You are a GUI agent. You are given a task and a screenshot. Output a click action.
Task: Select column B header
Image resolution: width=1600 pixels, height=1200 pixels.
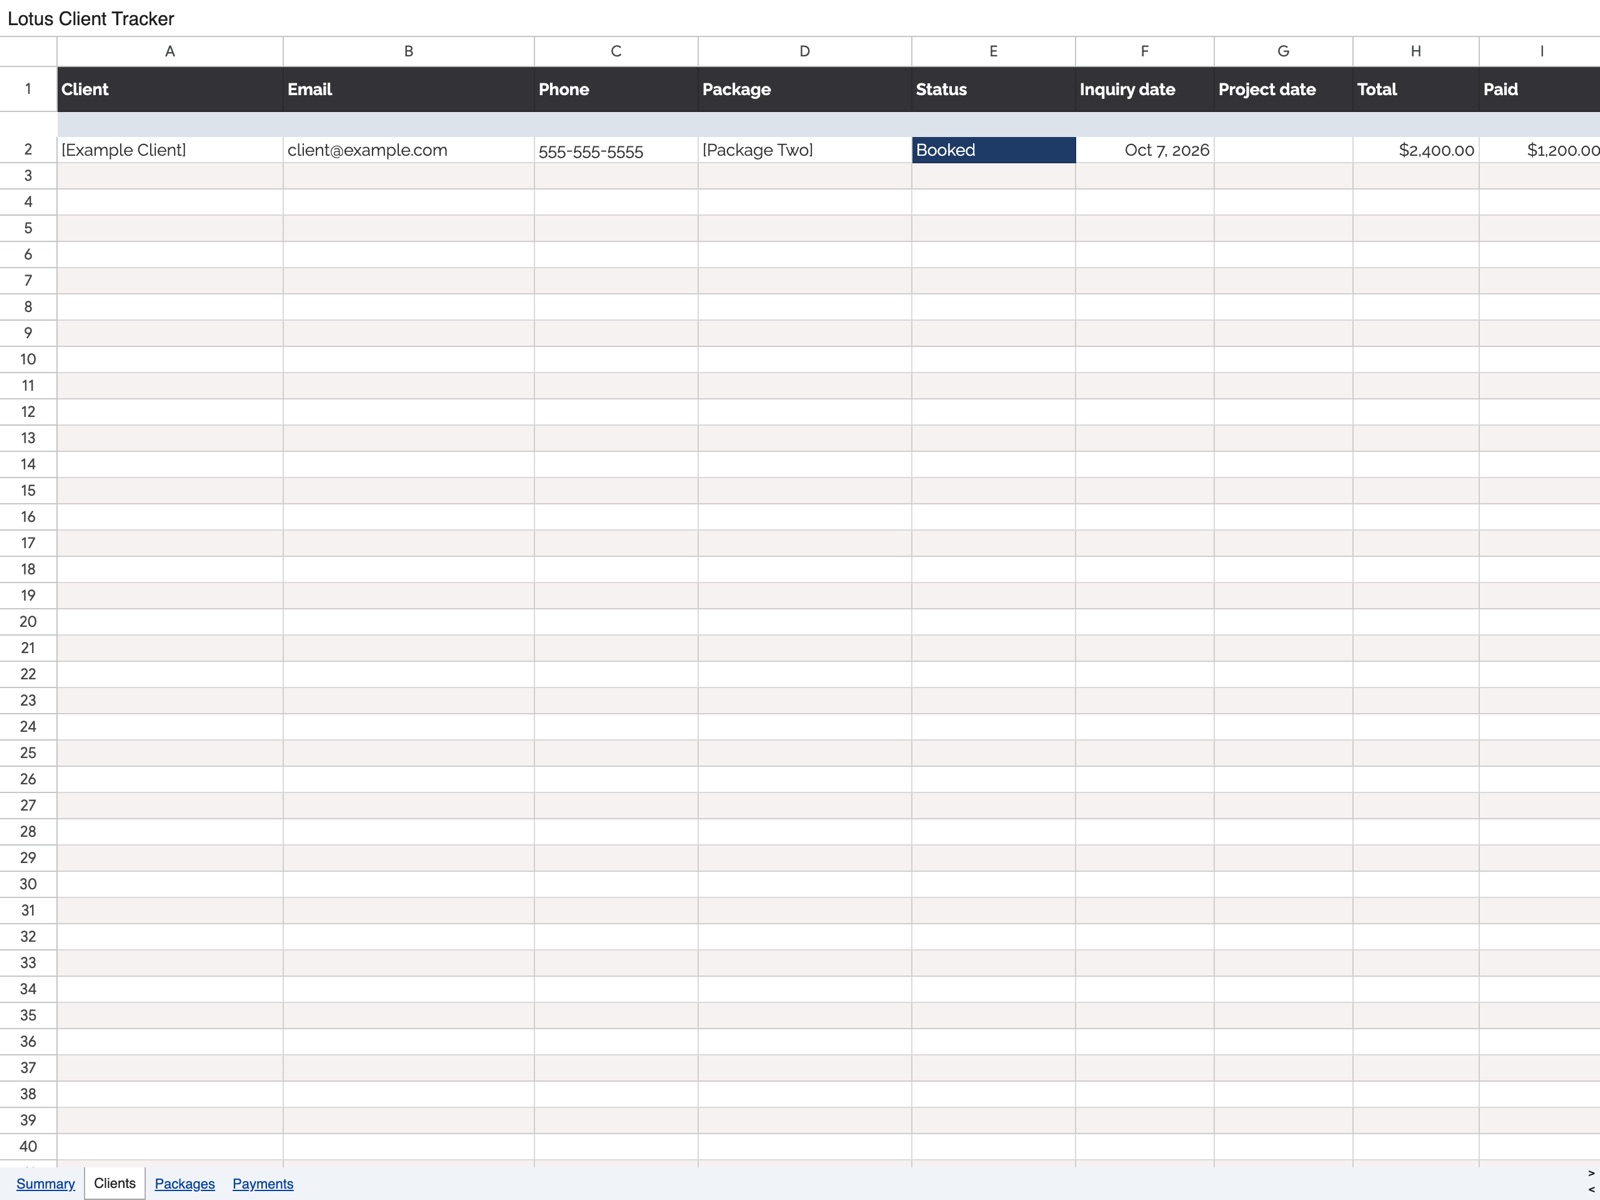[x=409, y=51]
